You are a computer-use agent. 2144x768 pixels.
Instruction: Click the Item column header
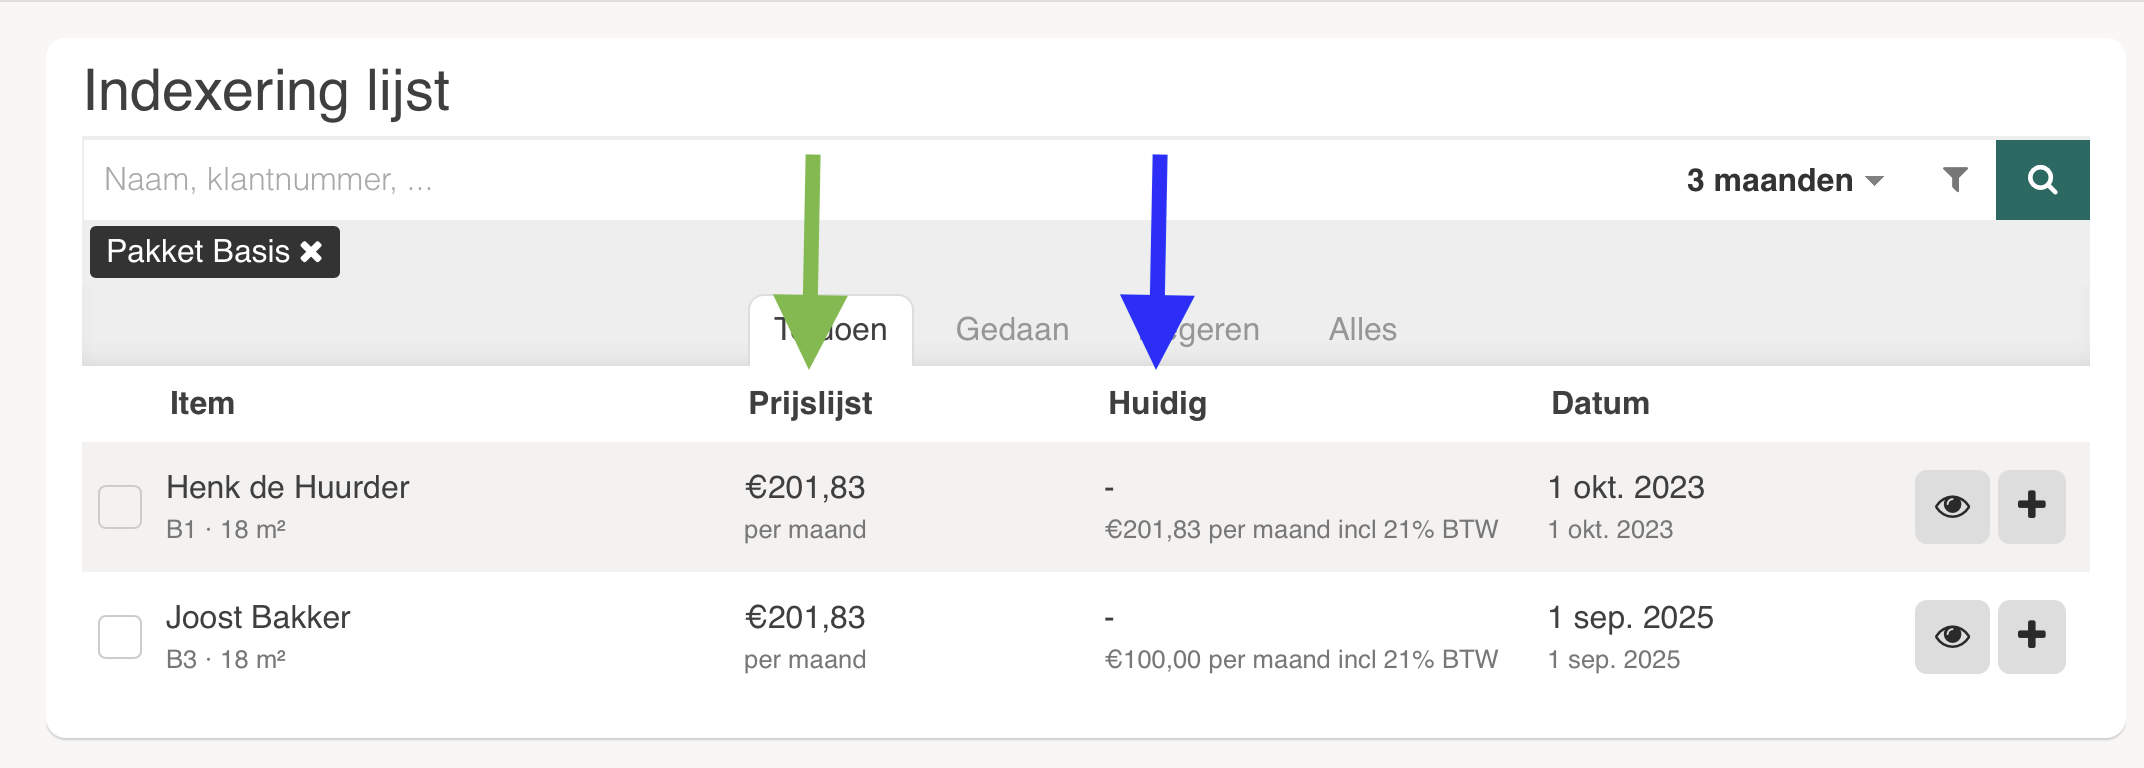pos(202,404)
